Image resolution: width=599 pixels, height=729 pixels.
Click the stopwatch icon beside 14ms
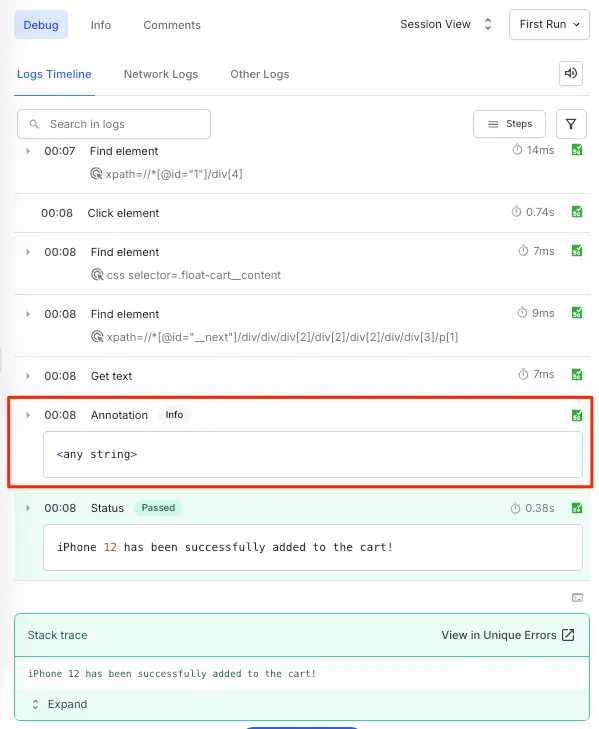coord(517,150)
